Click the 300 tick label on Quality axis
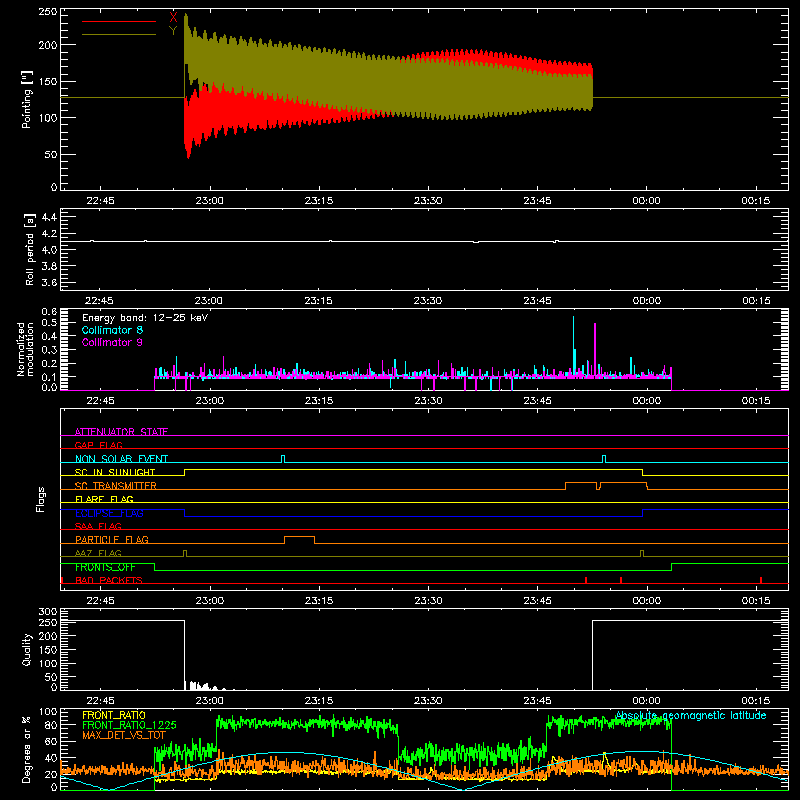Screen dimensions: 800x800 pos(48,612)
